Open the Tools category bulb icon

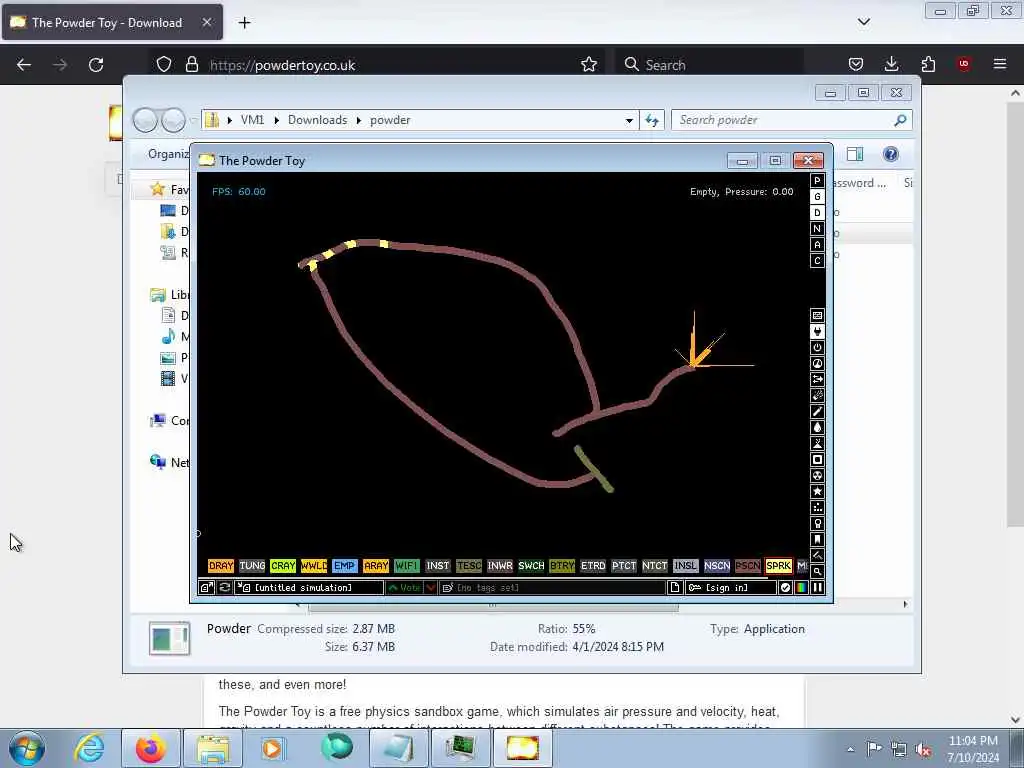[x=817, y=524]
